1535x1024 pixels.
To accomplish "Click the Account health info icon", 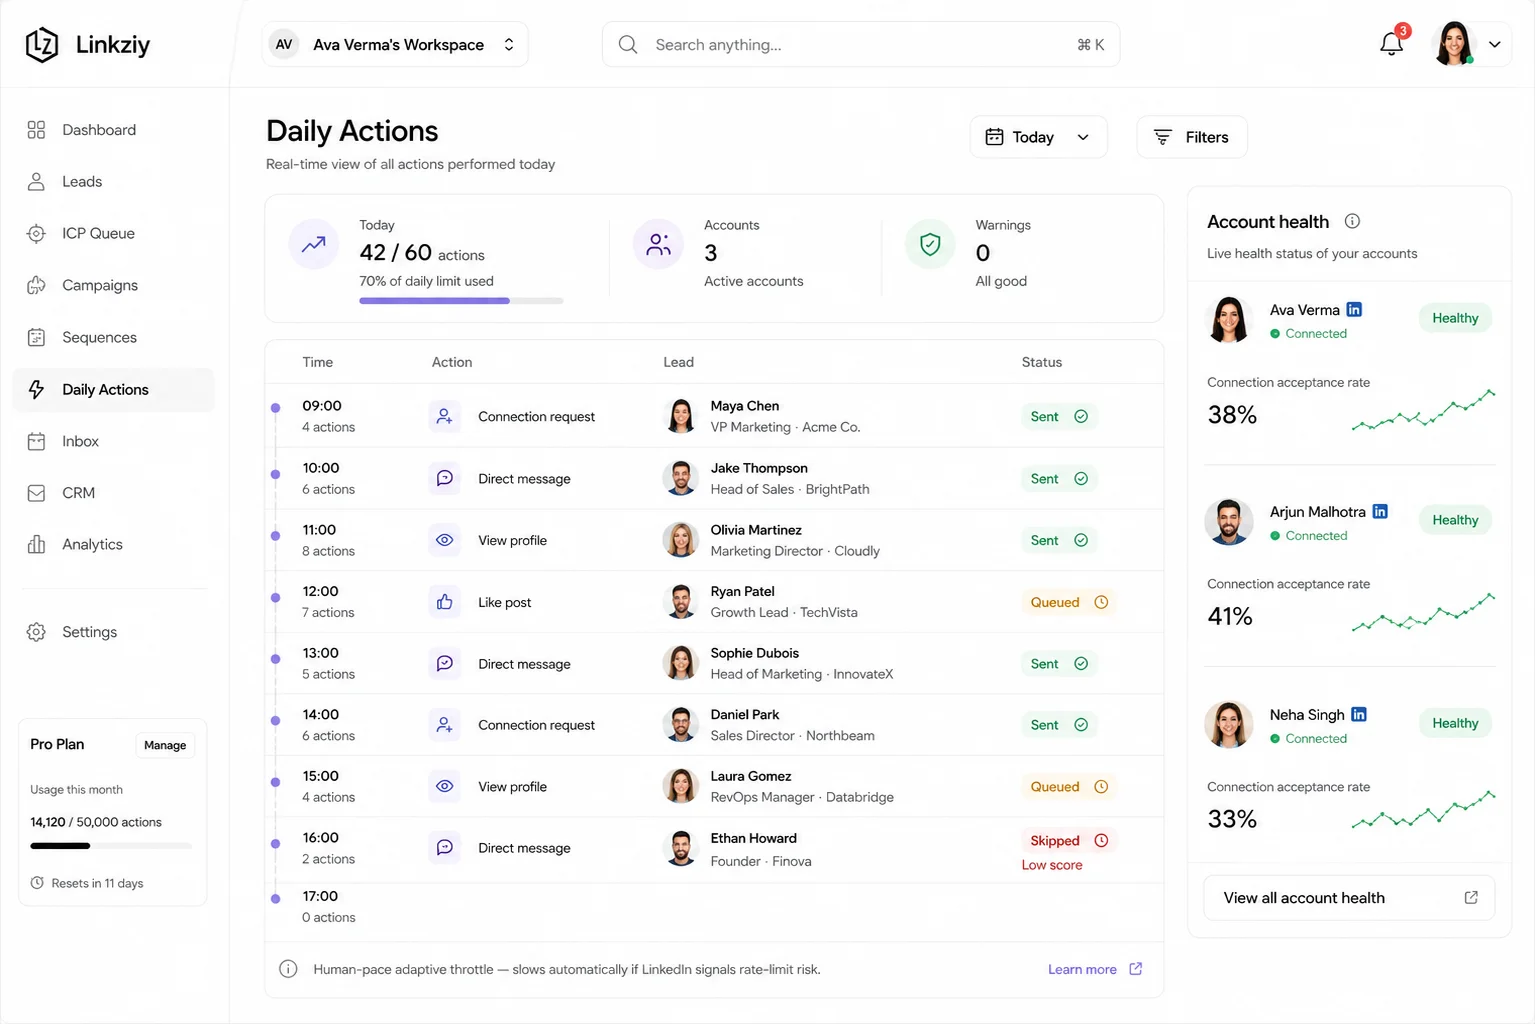I will pos(1352,221).
